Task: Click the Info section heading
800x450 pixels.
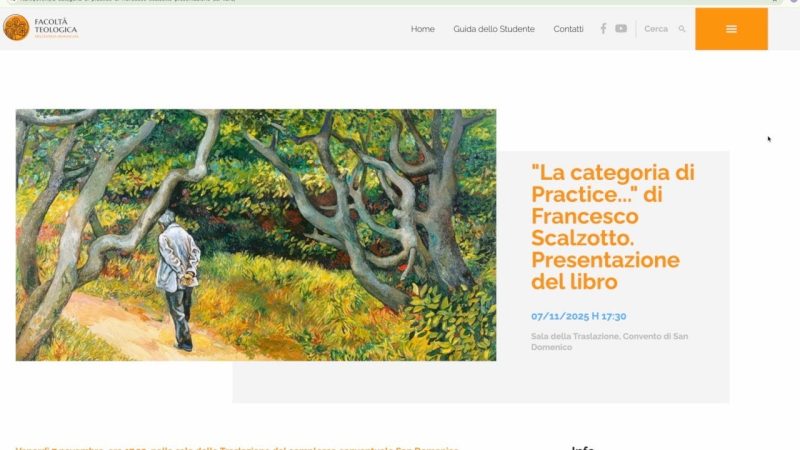Action: click(583, 448)
